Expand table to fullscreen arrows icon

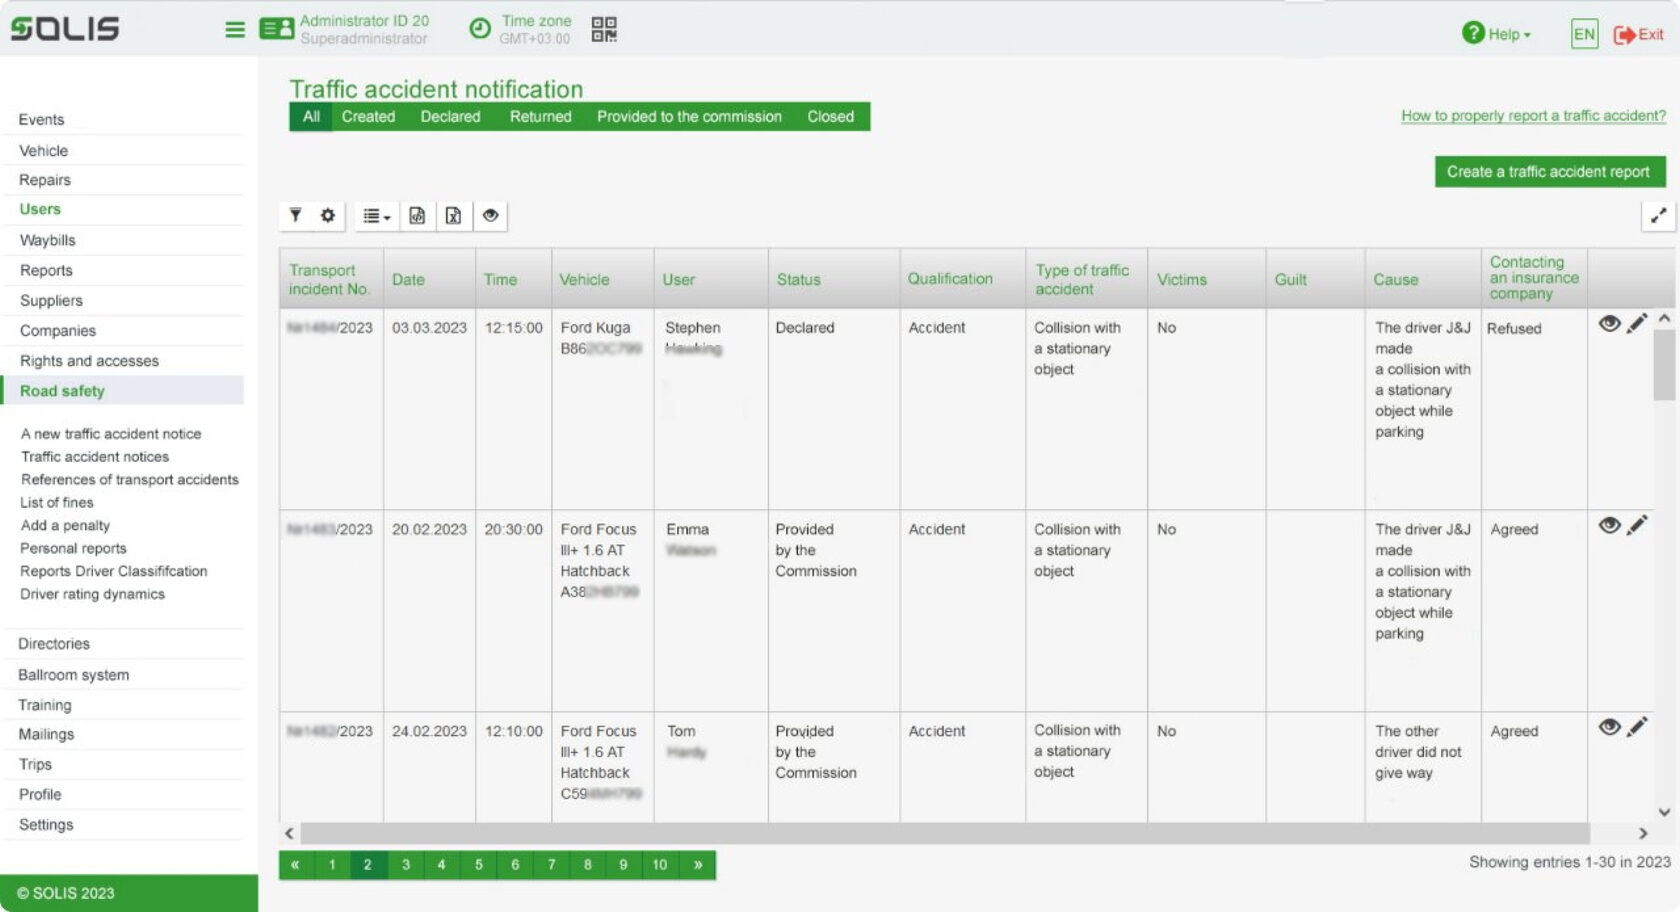coord(1658,215)
